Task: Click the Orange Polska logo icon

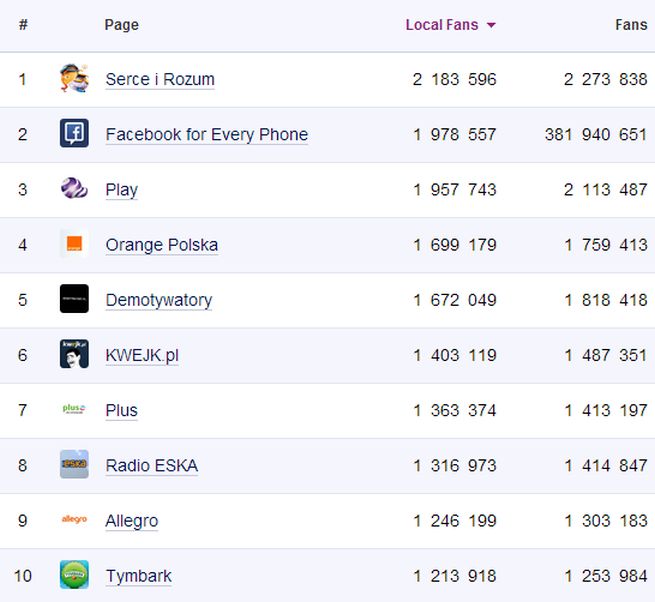Action: click(74, 244)
